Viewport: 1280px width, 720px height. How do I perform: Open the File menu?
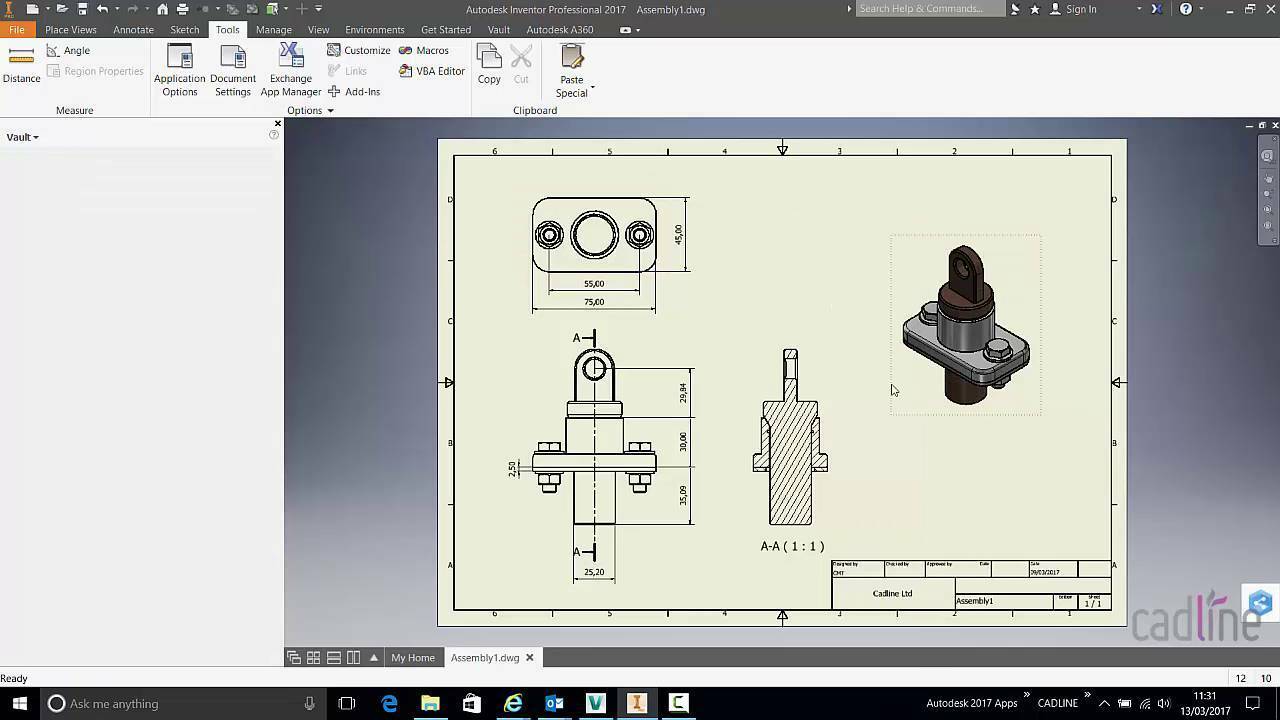point(17,30)
